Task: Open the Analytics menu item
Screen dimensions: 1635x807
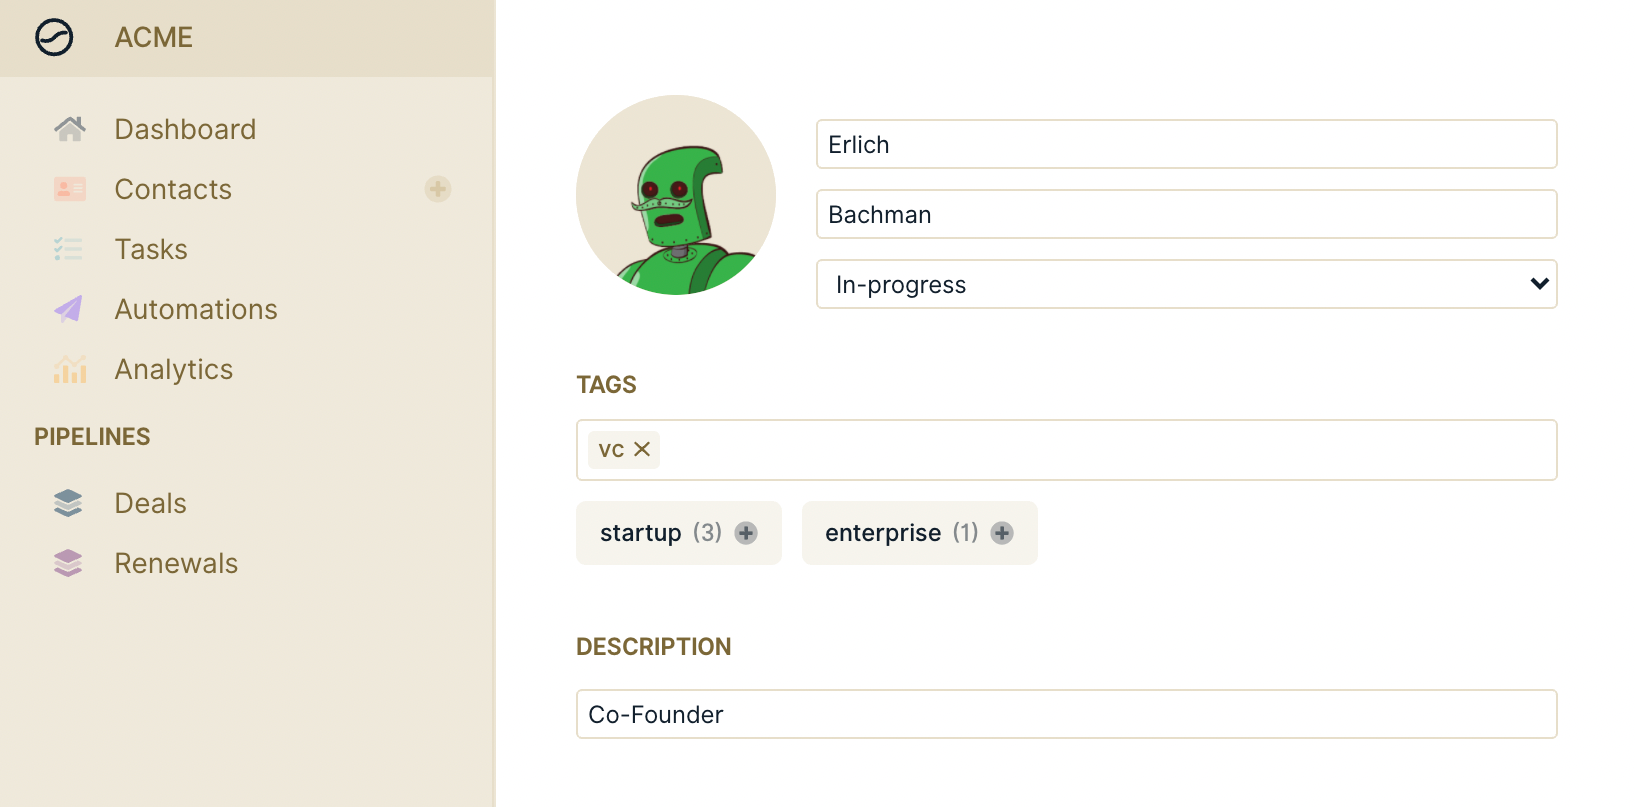Action: coord(173,369)
